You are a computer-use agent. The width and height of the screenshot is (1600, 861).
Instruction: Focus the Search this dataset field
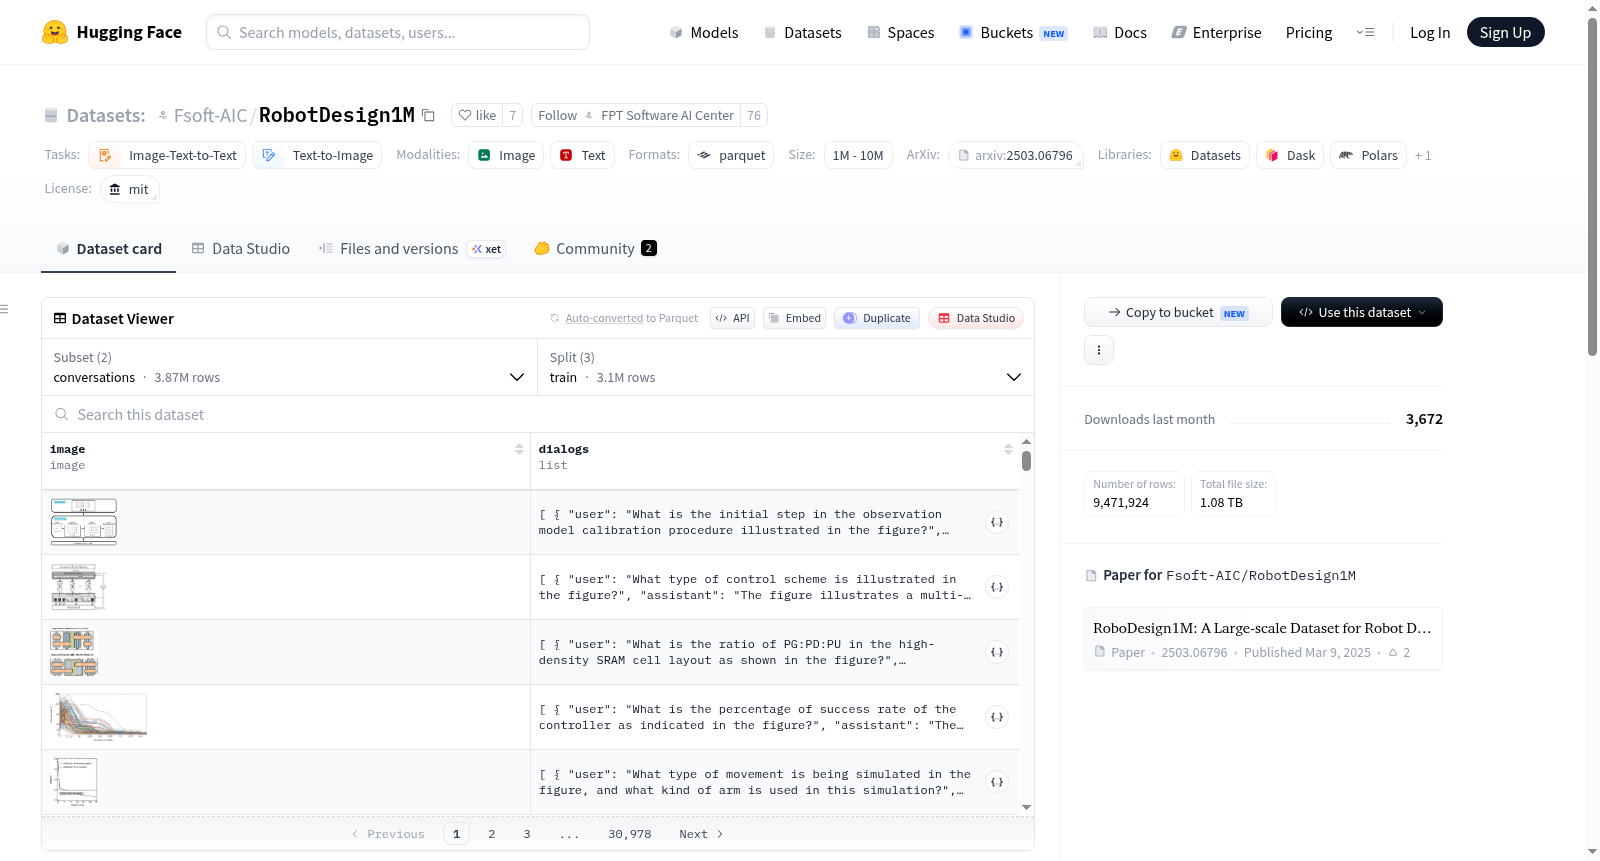(x=538, y=414)
